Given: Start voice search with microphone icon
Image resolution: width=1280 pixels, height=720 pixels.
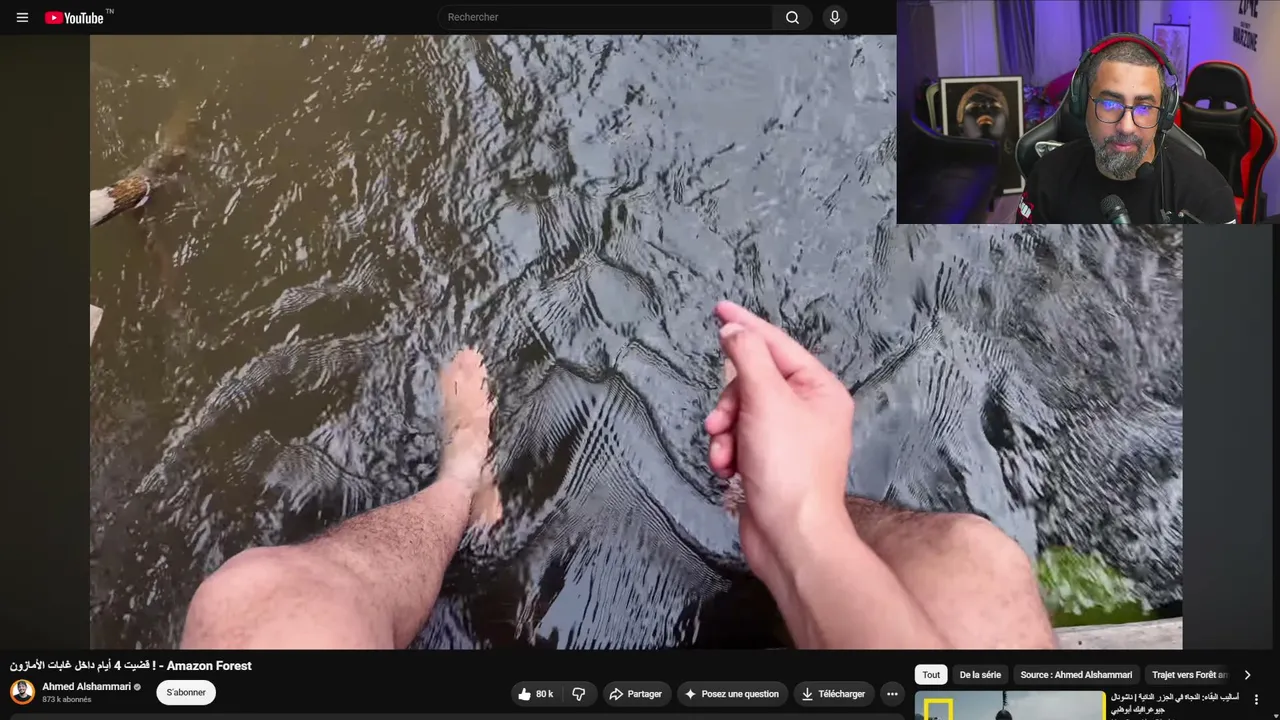Looking at the screenshot, I should 835,17.
